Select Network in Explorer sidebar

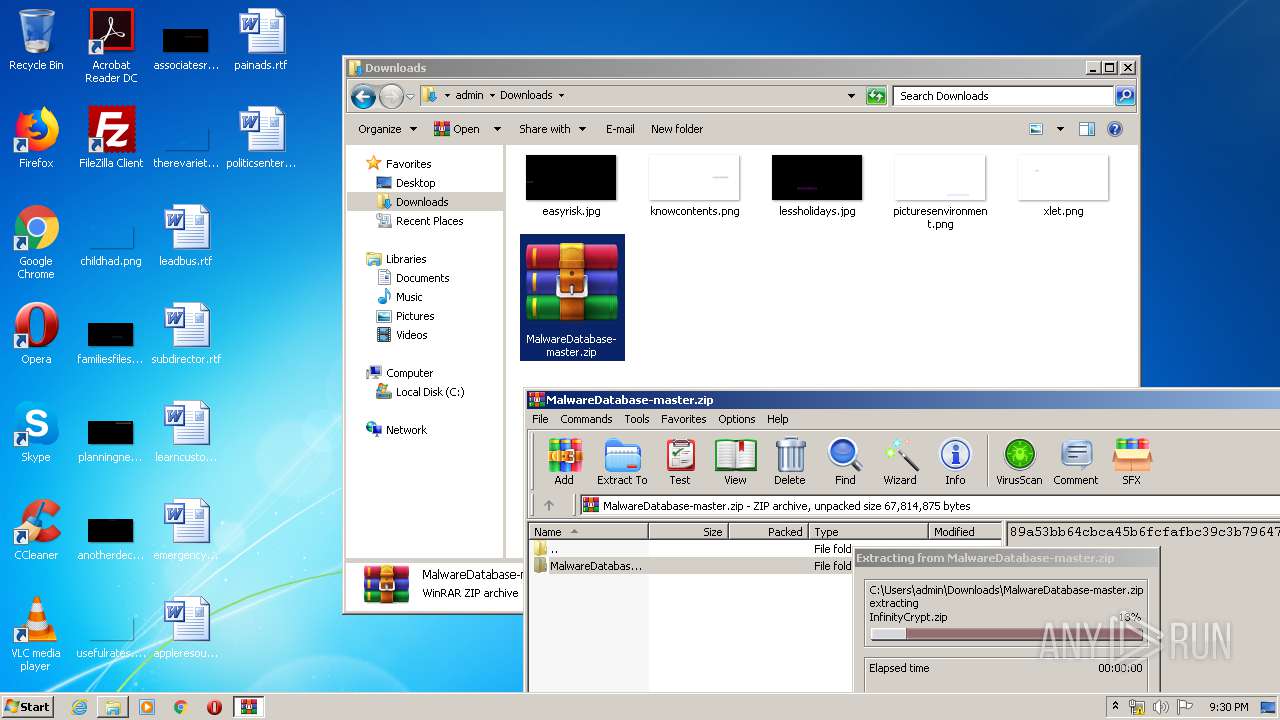(x=406, y=430)
